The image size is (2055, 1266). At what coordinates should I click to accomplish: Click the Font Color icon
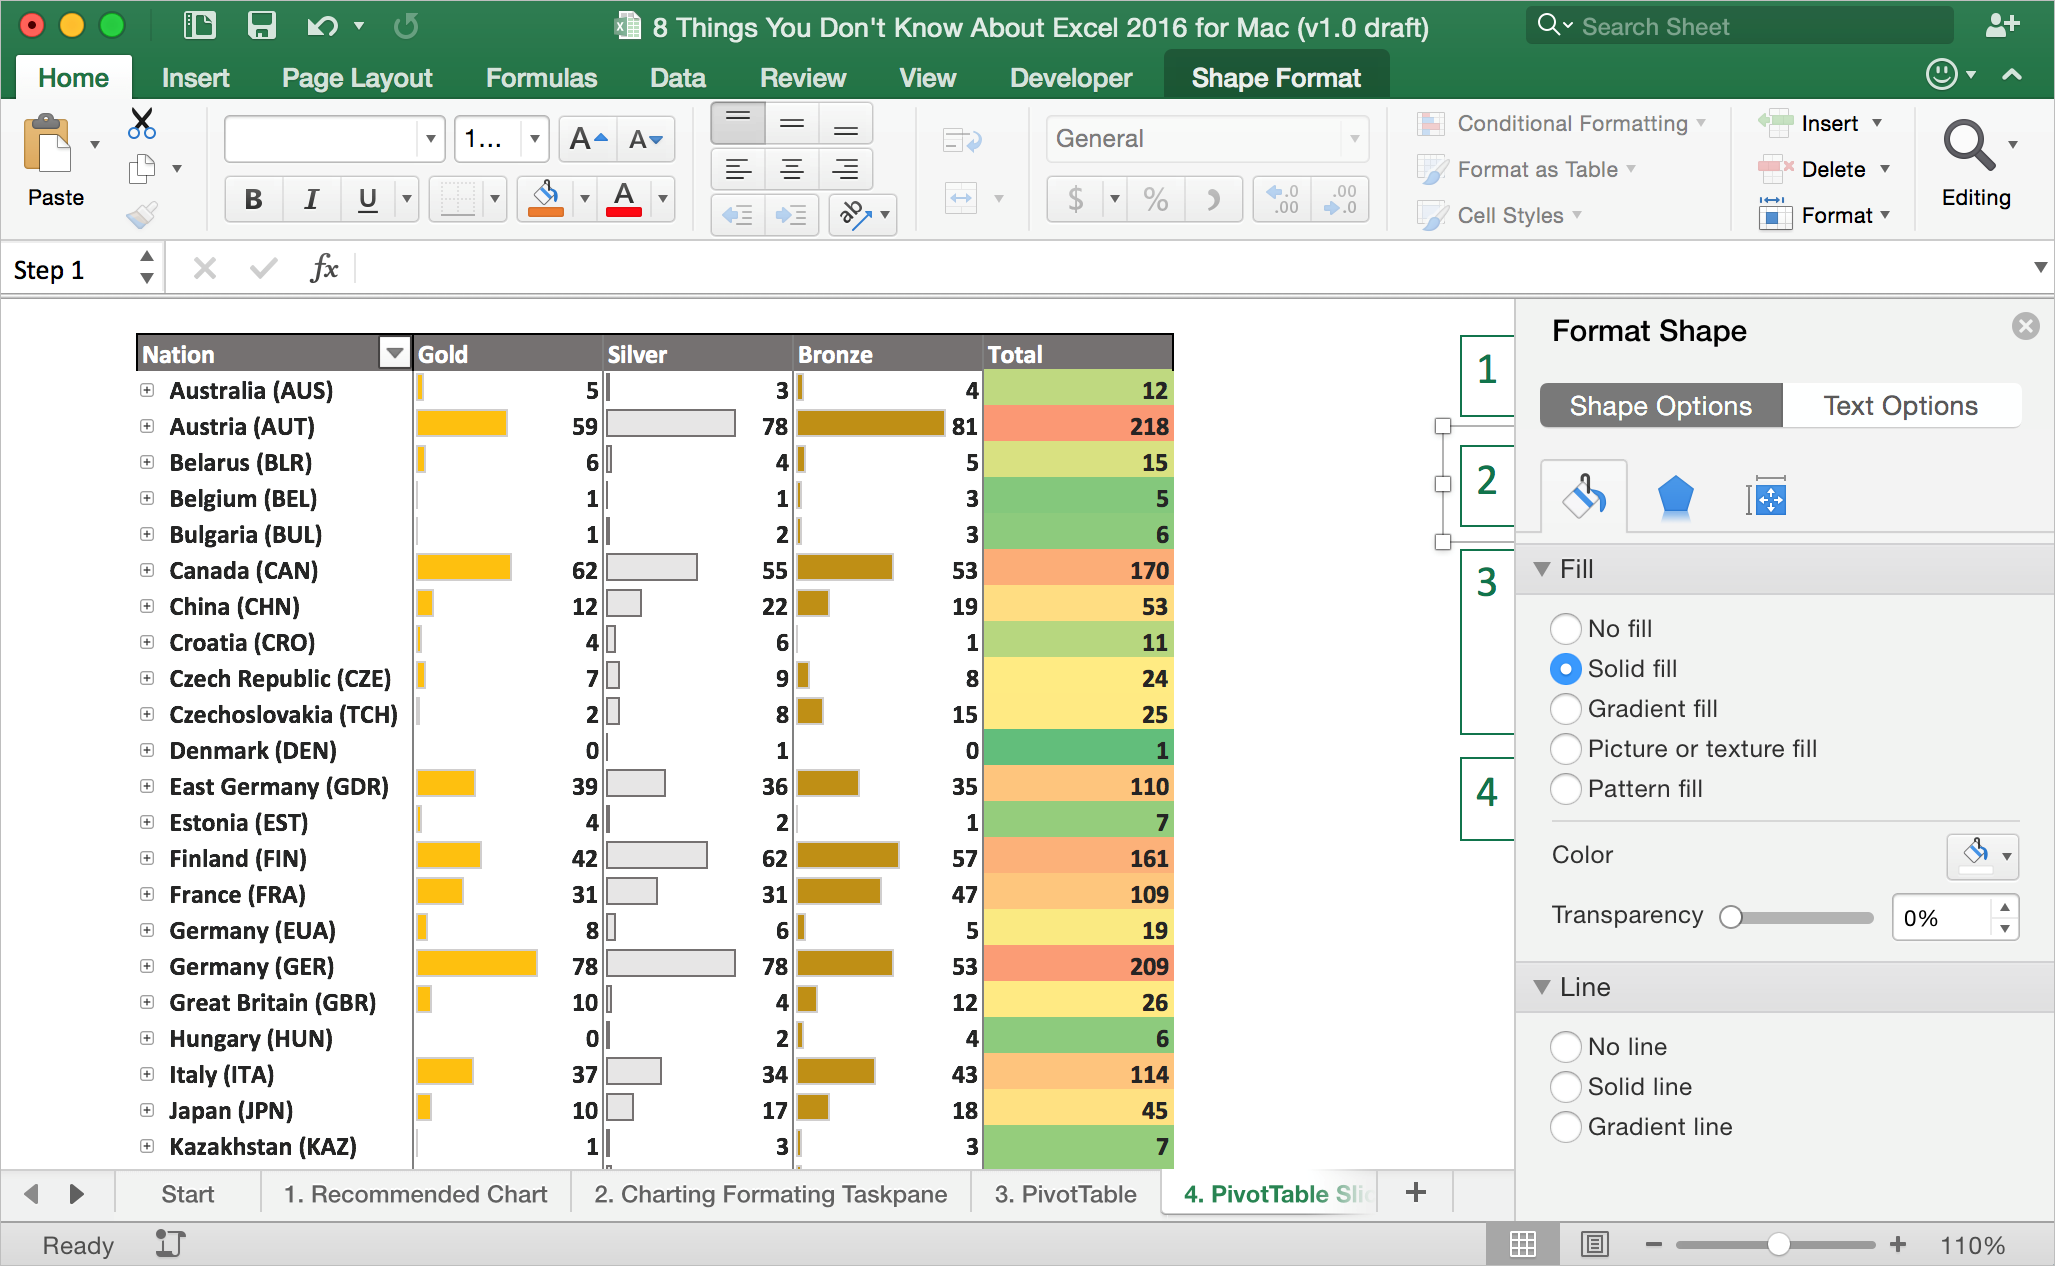[x=622, y=197]
